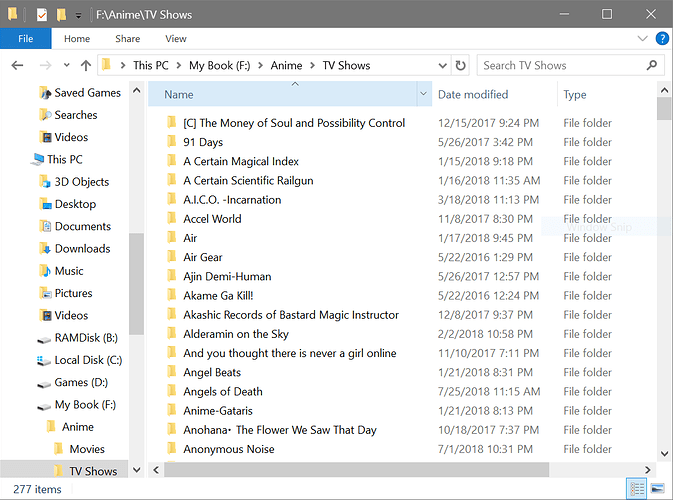This screenshot has width=673, height=500.
Task: Select the Anime-Gataris folder icon
Action: [x=172, y=410]
